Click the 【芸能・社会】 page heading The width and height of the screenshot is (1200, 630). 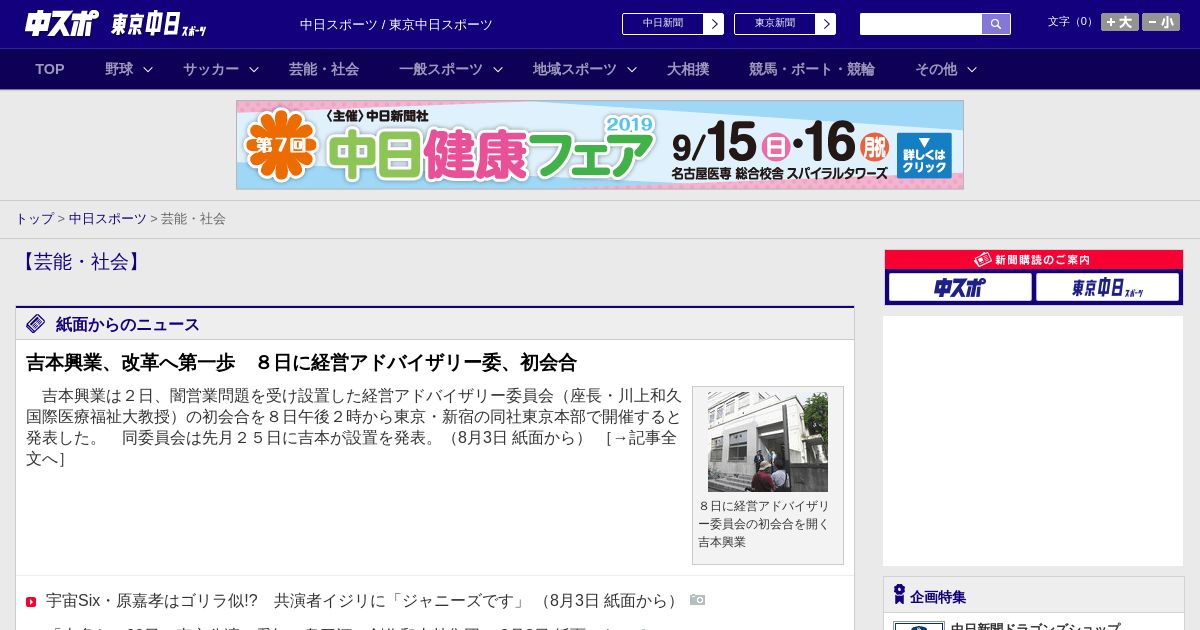(x=80, y=262)
